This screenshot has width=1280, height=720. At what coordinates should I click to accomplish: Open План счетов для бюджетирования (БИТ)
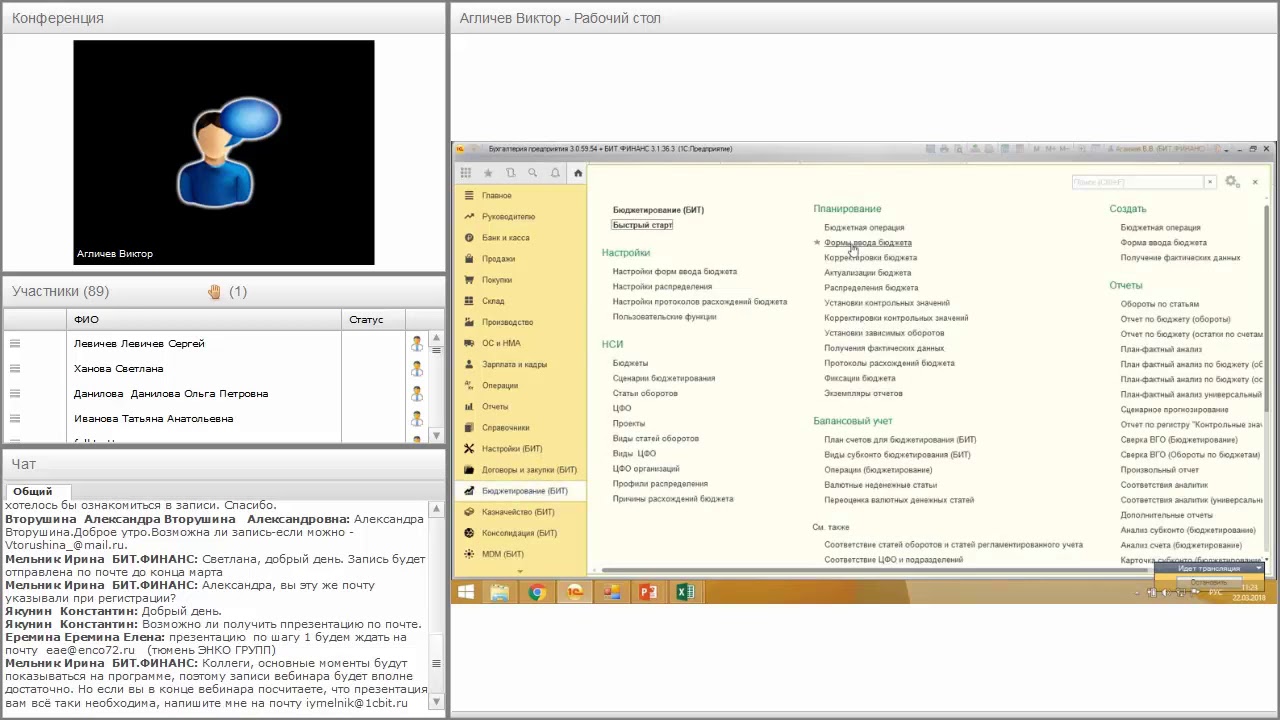pyautogui.click(x=900, y=440)
